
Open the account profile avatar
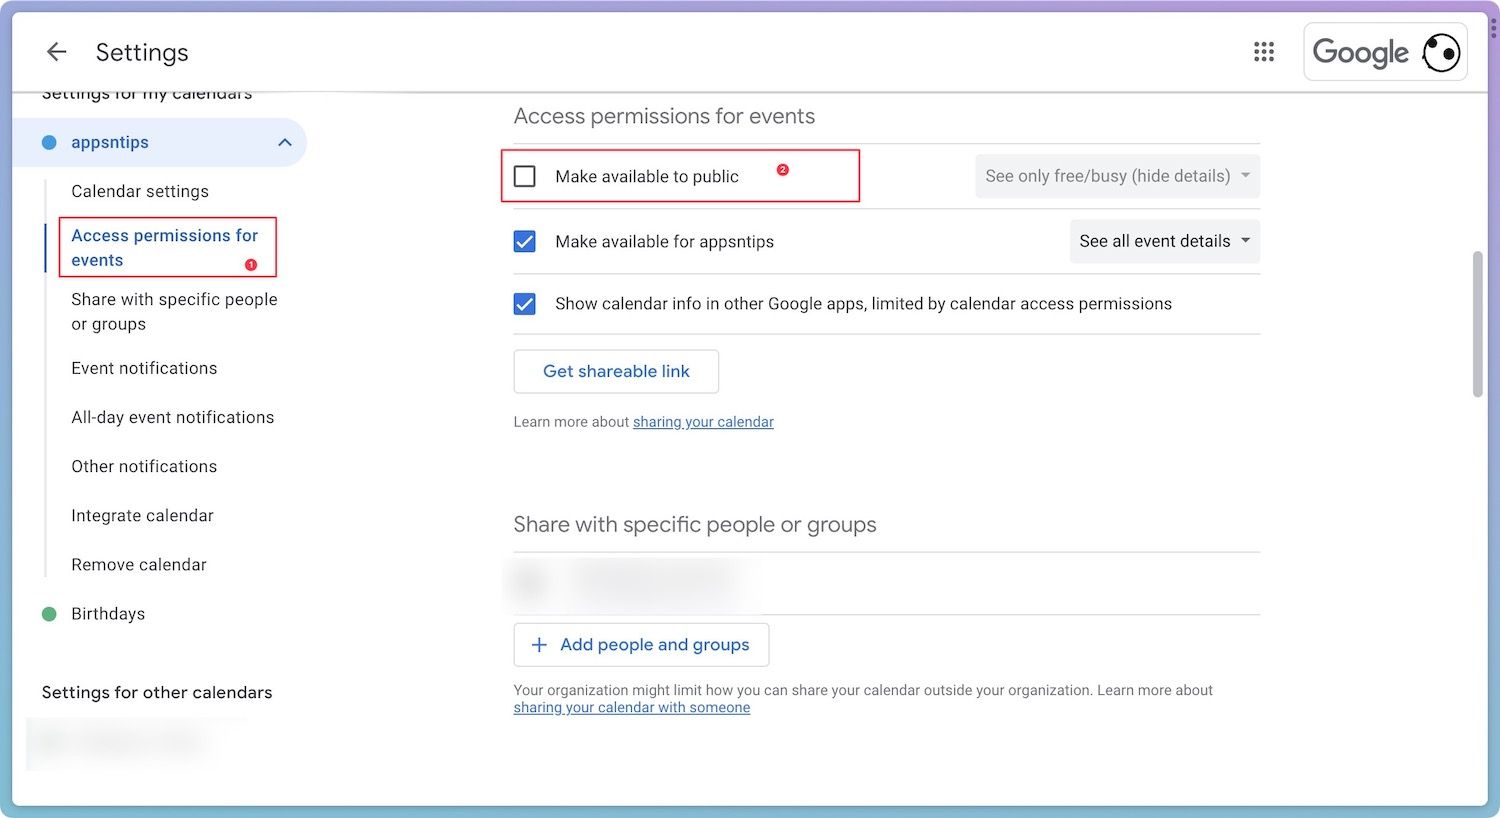(1441, 52)
